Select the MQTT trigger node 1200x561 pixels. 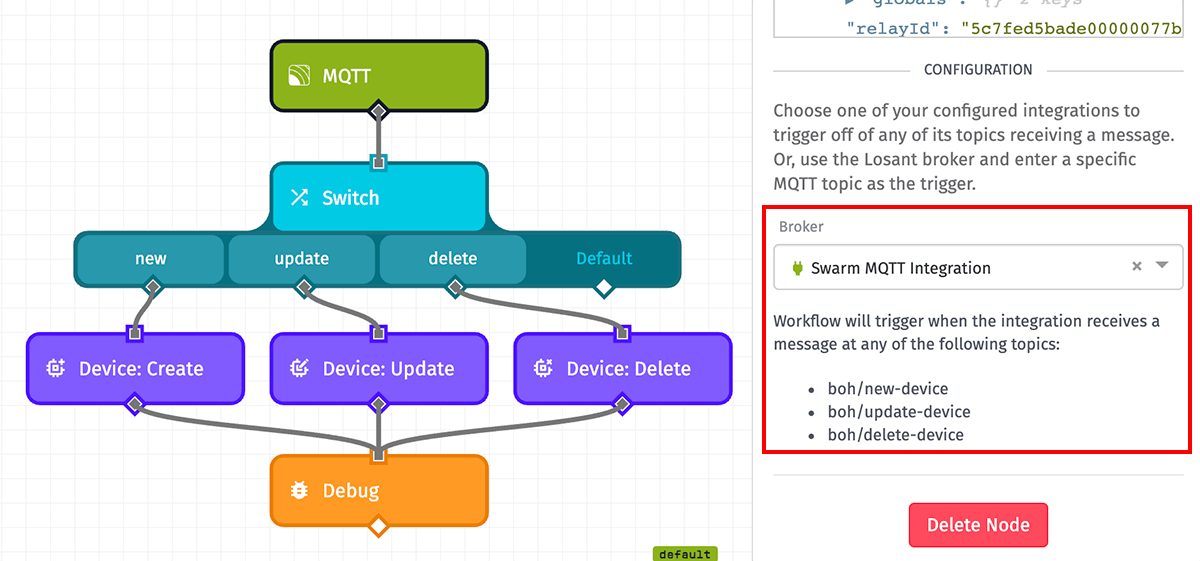[379, 75]
